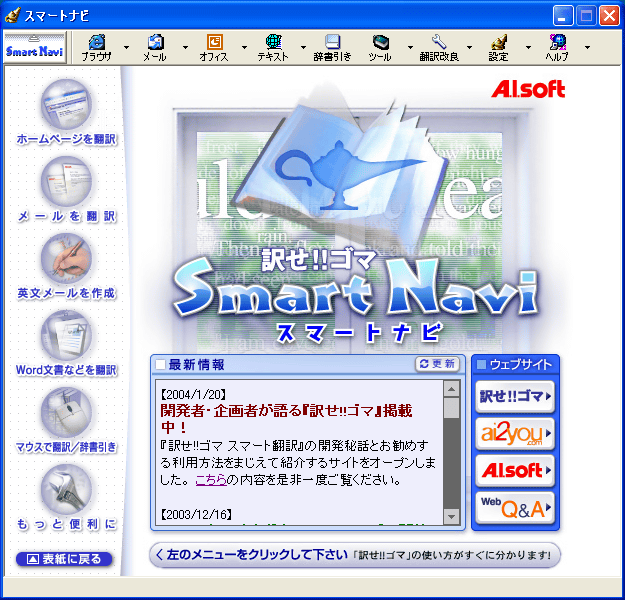Open the Web Q&A button
625x600 pixels.
click(515, 508)
